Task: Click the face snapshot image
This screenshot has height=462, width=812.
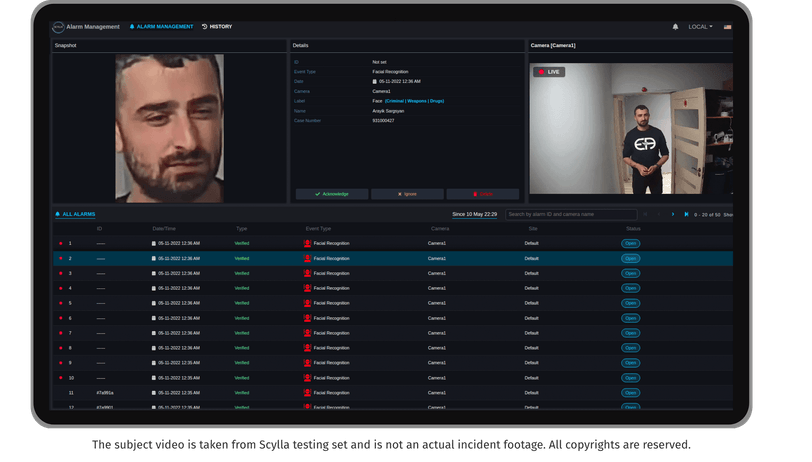Action: pyautogui.click(x=169, y=128)
